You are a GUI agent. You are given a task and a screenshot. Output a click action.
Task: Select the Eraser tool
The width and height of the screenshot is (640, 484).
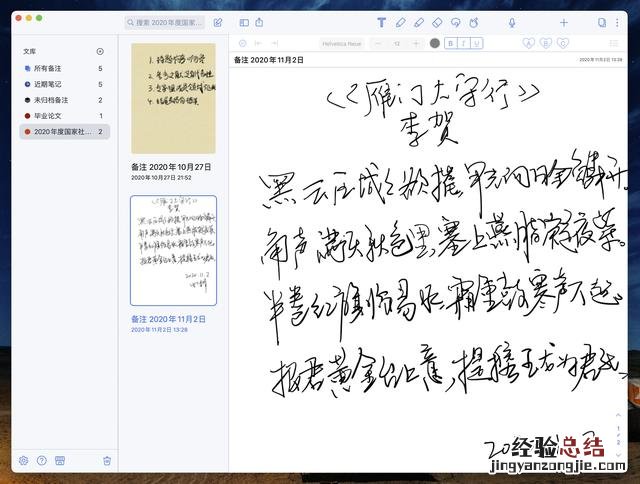point(436,22)
